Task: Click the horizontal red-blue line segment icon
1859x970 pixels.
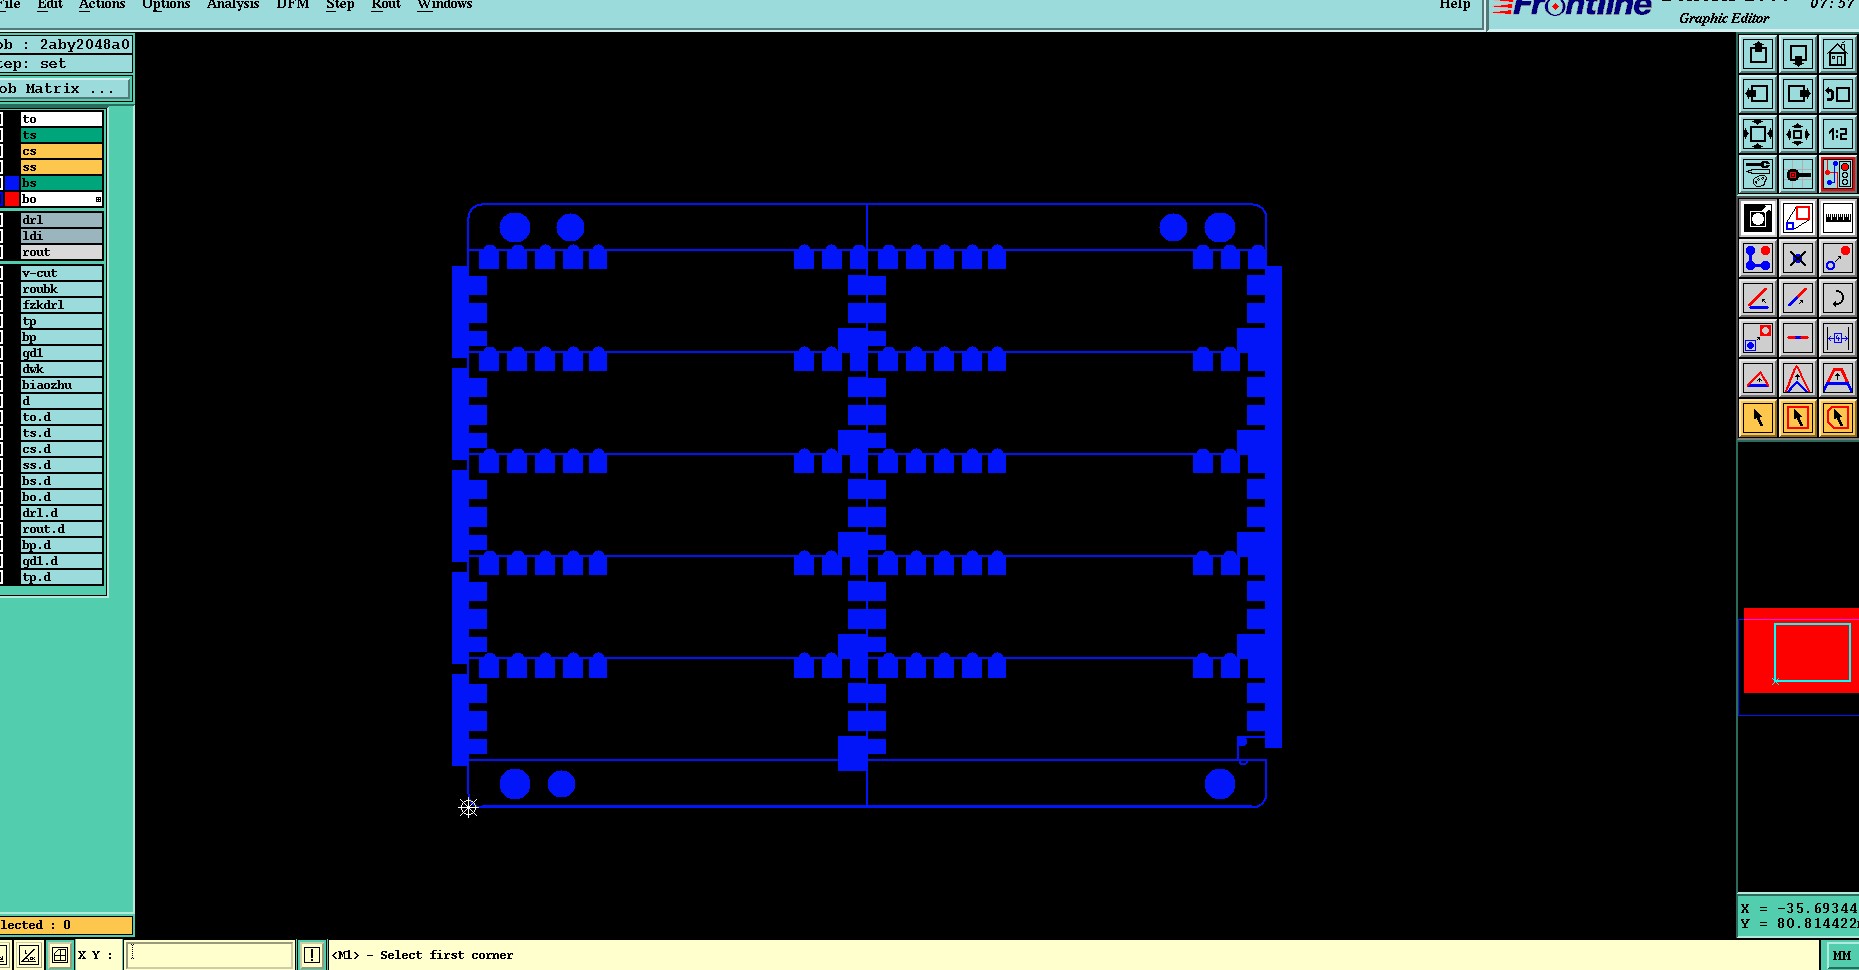Action: (1798, 338)
